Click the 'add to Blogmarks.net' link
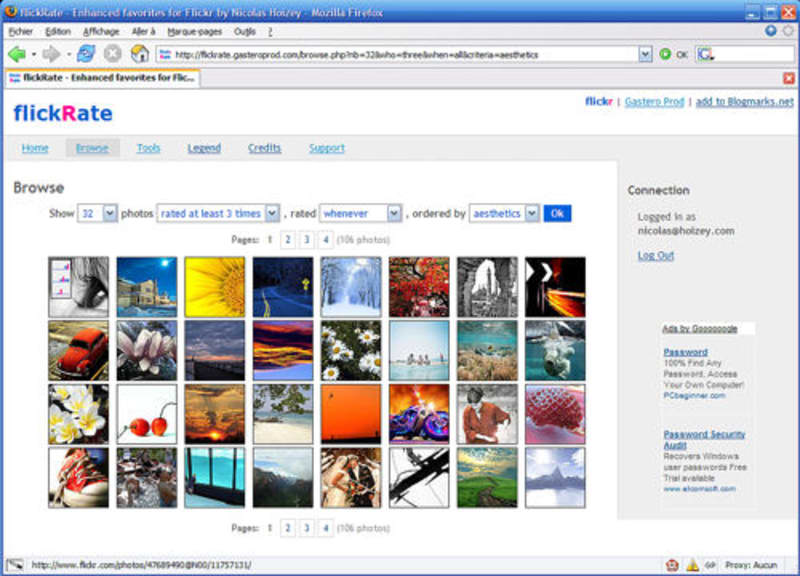Viewport: 800px width, 576px height. click(x=744, y=102)
